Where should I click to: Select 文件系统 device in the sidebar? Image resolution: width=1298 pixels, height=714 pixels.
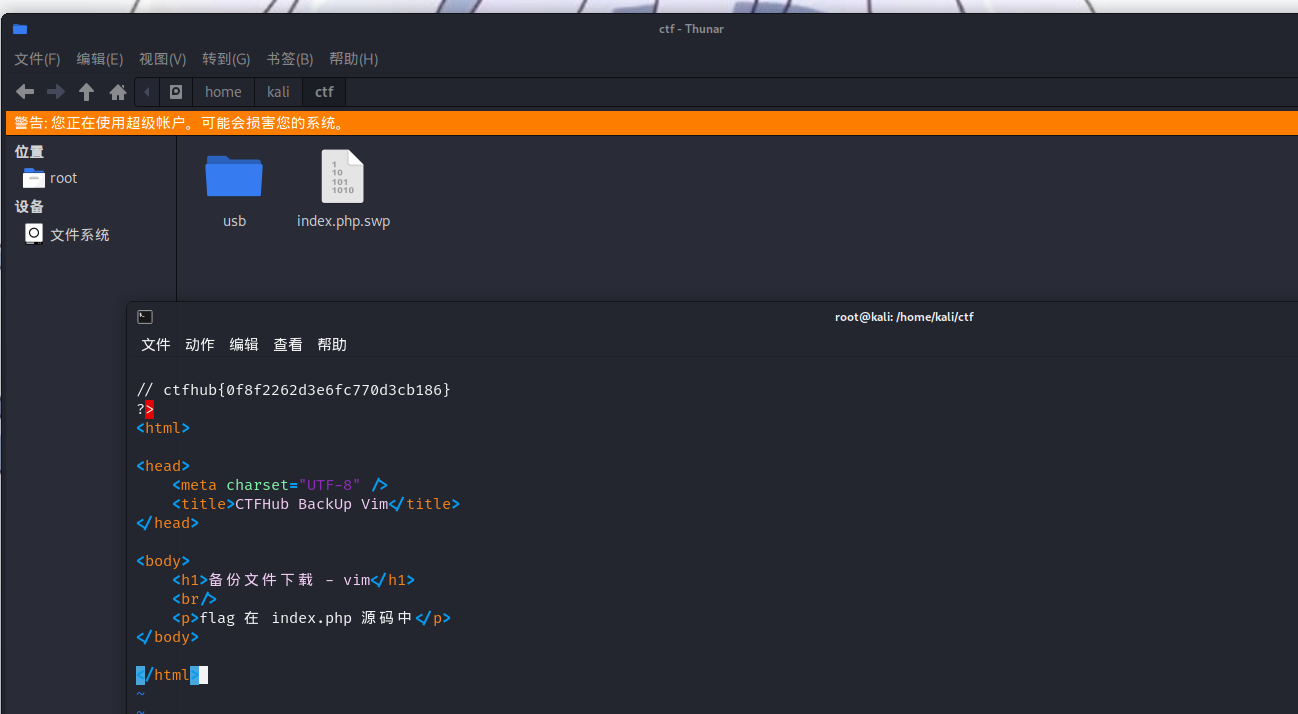click(78, 235)
